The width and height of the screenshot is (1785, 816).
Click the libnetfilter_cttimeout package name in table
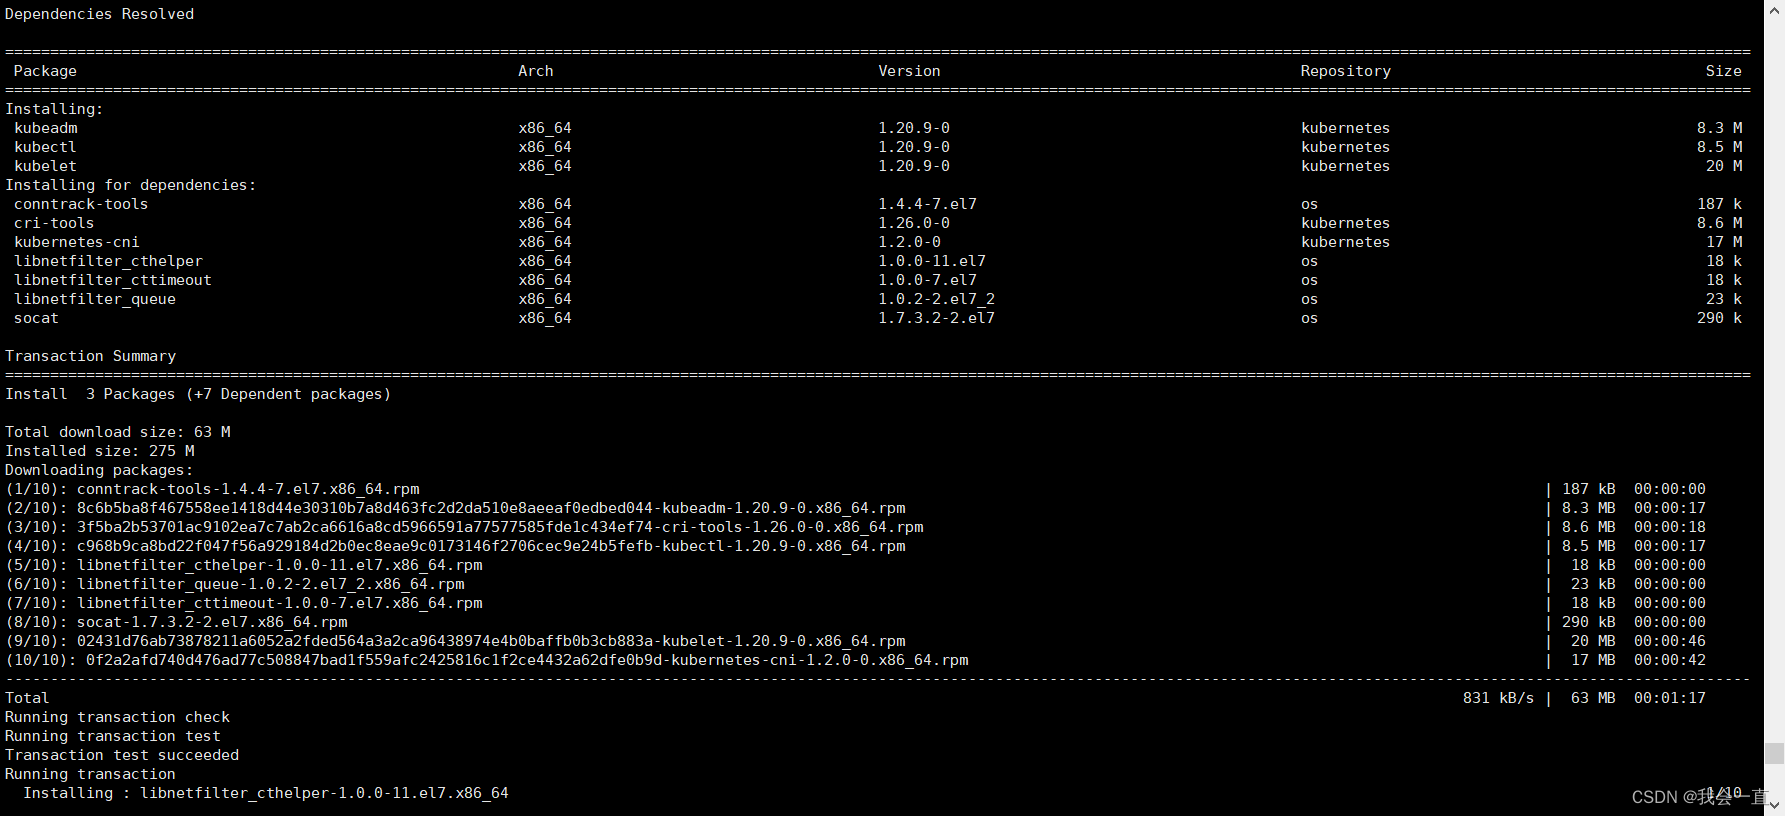(113, 280)
